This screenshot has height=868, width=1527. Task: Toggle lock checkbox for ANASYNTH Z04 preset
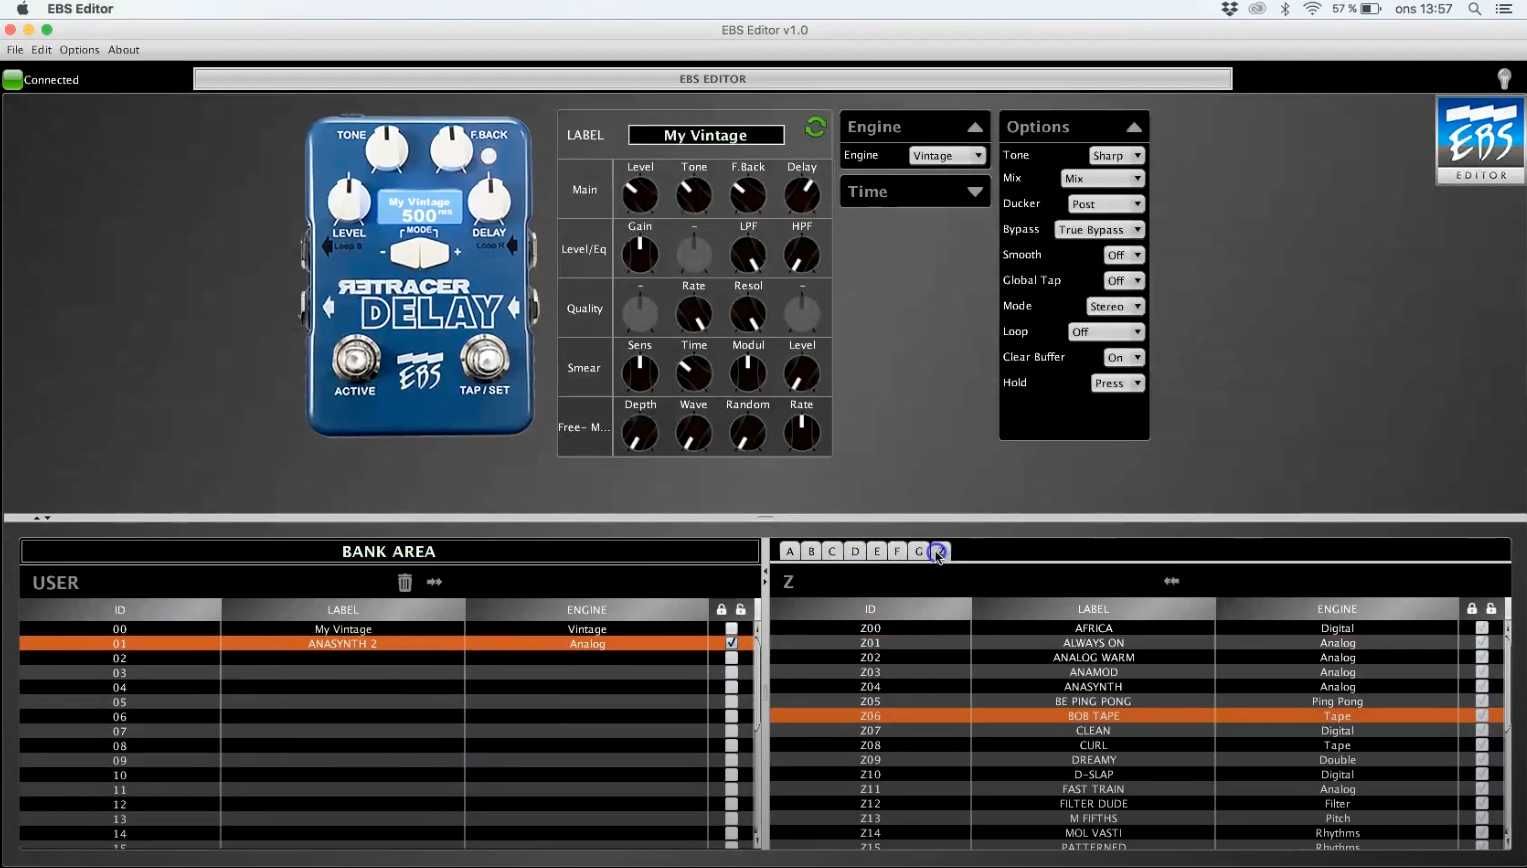tap(1482, 686)
